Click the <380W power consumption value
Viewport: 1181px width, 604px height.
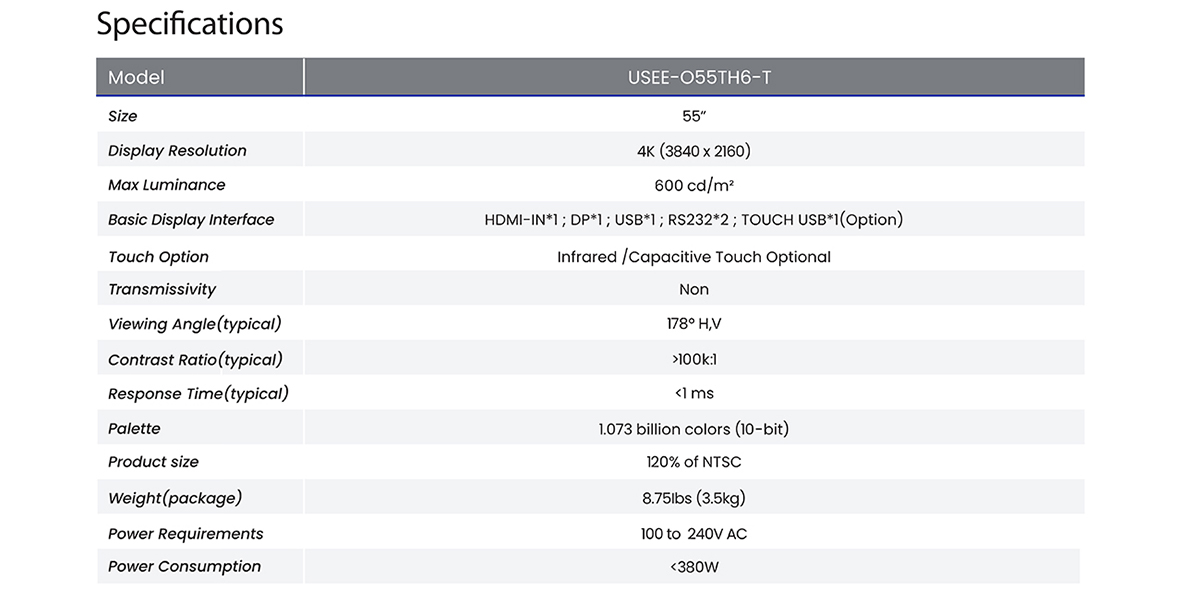click(x=694, y=567)
